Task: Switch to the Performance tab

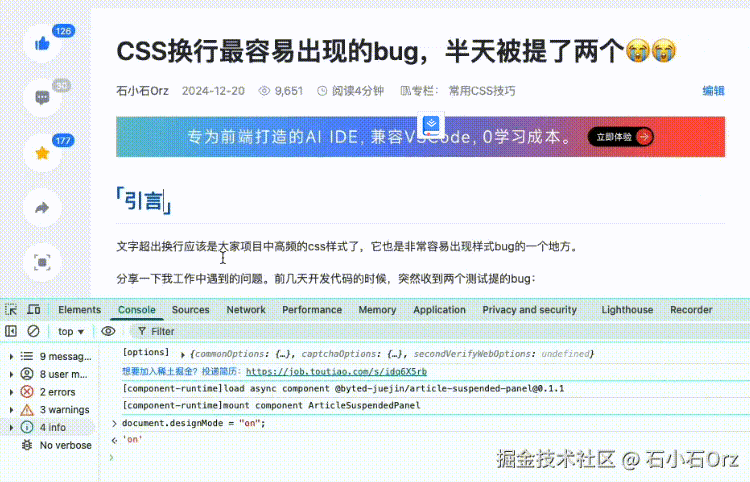Action: [x=312, y=309]
